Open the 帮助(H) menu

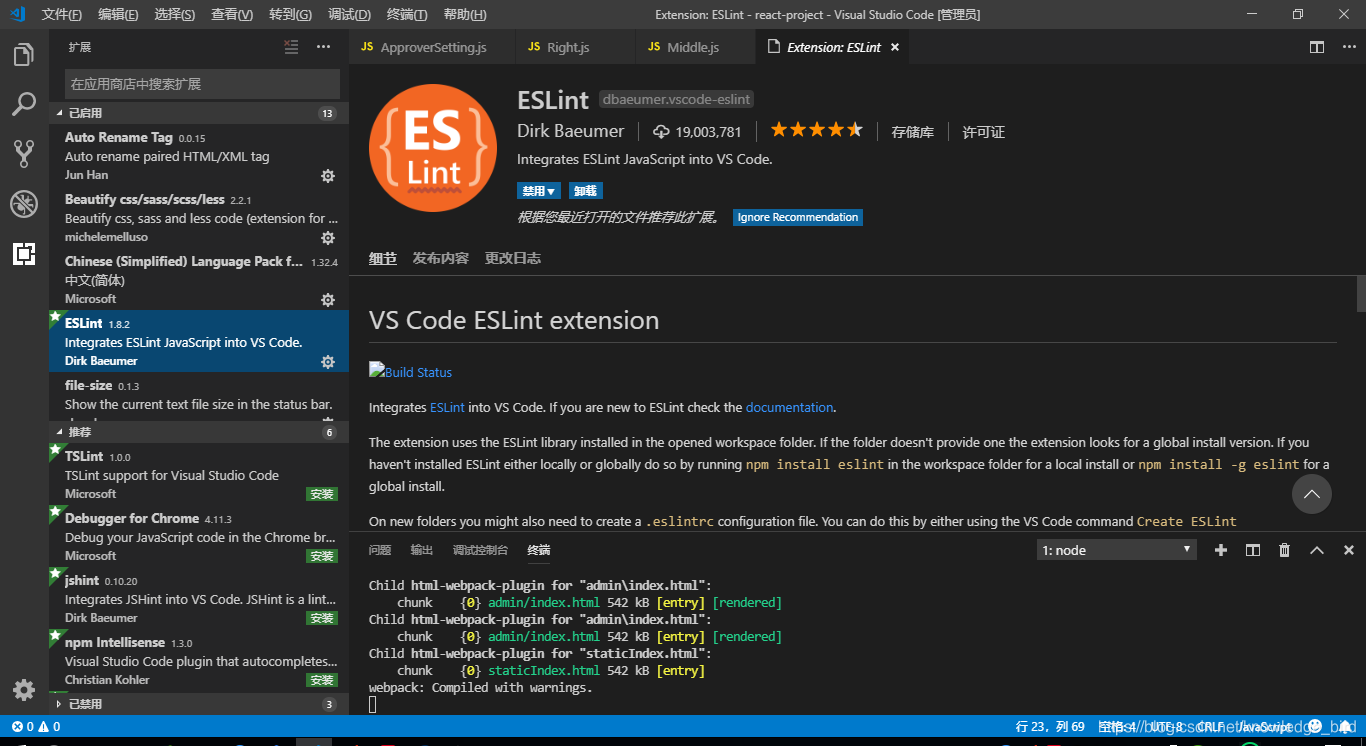tap(465, 15)
